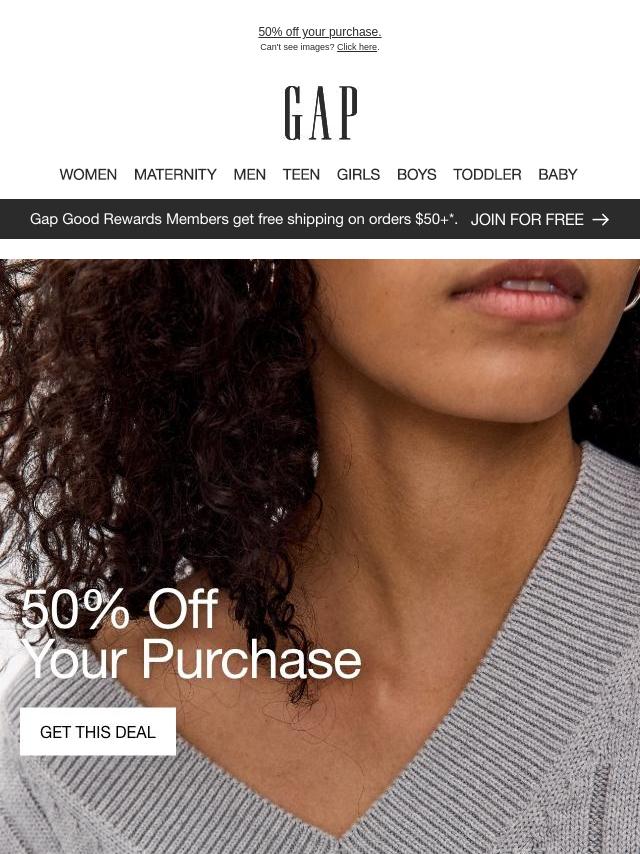This screenshot has width=640, height=854.
Task: Click the arrow next to Join For Free
Action: tap(601, 219)
